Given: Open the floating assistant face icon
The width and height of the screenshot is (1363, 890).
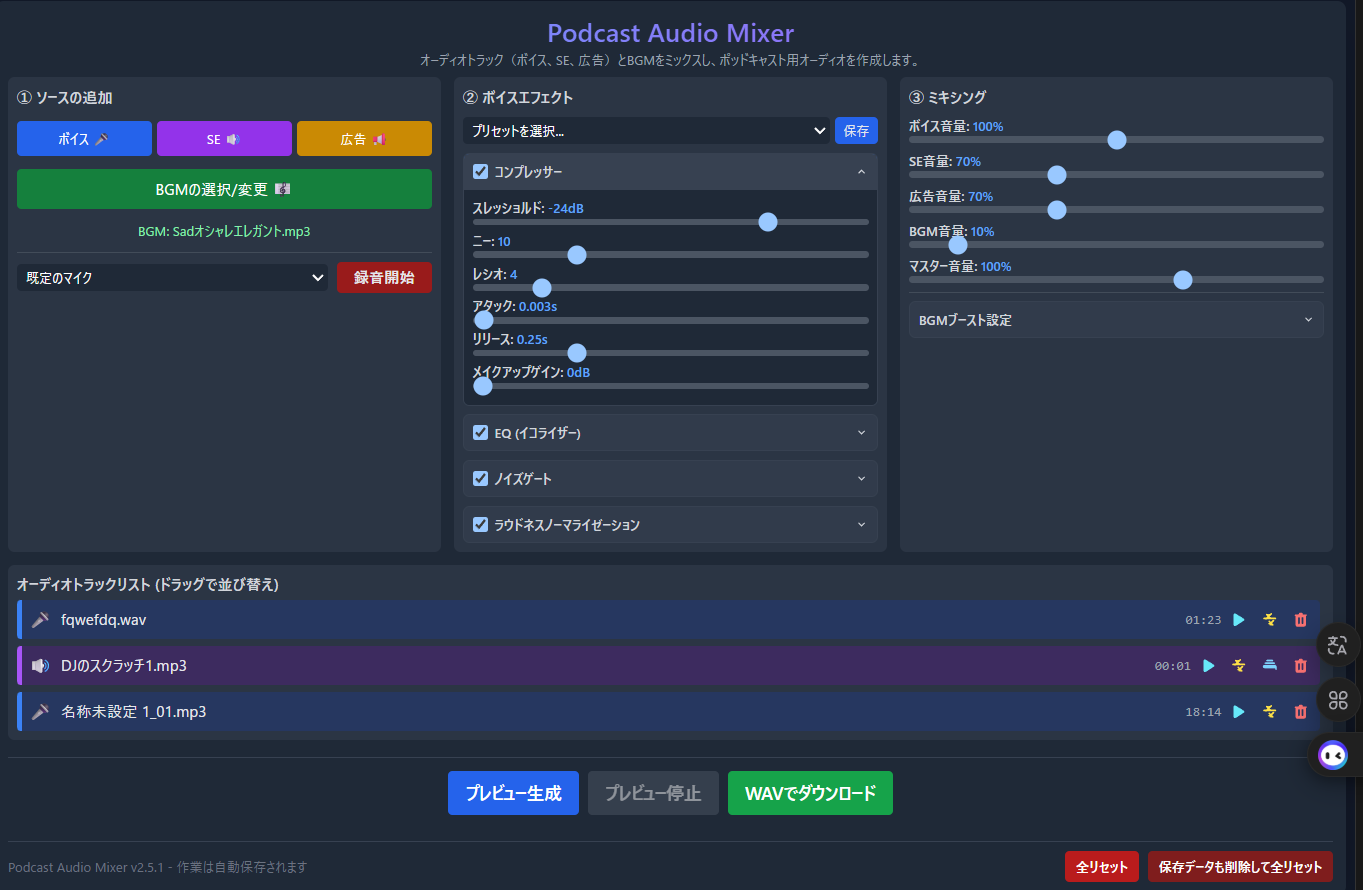Looking at the screenshot, I should tap(1334, 755).
